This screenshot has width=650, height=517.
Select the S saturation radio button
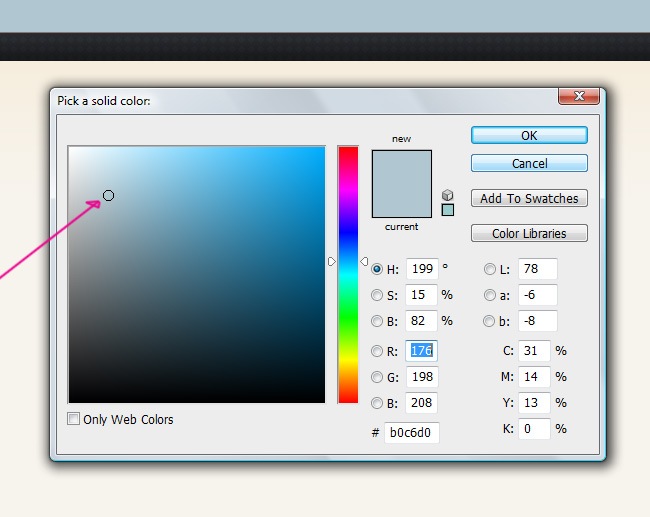377,295
